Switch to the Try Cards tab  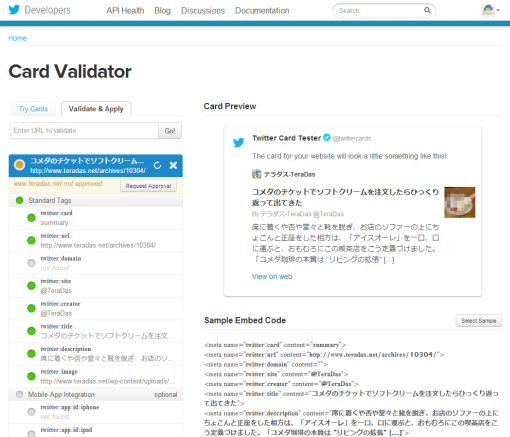(x=33, y=109)
